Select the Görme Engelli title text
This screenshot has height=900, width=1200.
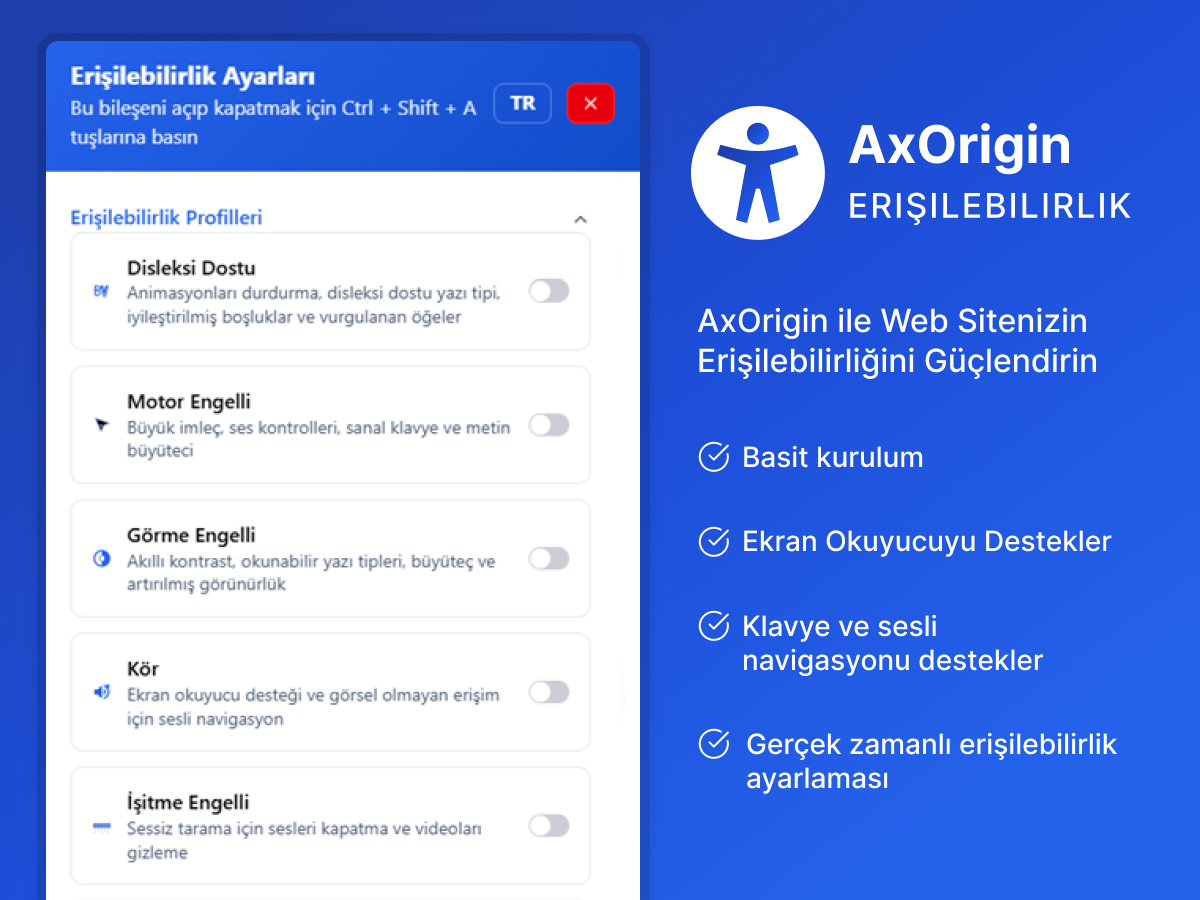coord(191,535)
